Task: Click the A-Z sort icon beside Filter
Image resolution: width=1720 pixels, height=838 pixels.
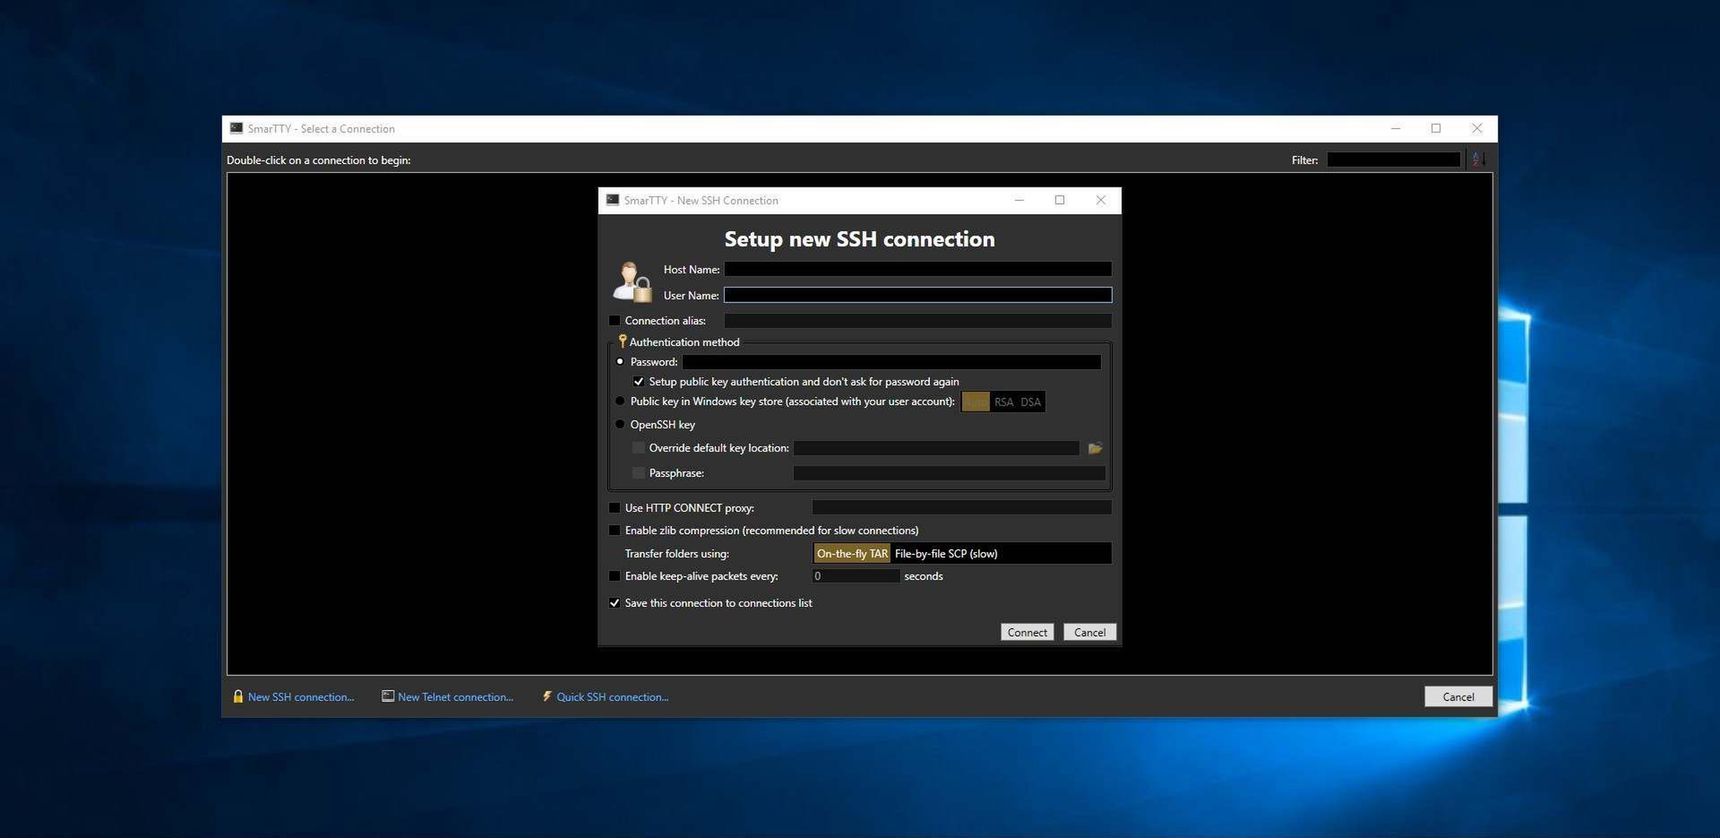Action: coord(1478,160)
